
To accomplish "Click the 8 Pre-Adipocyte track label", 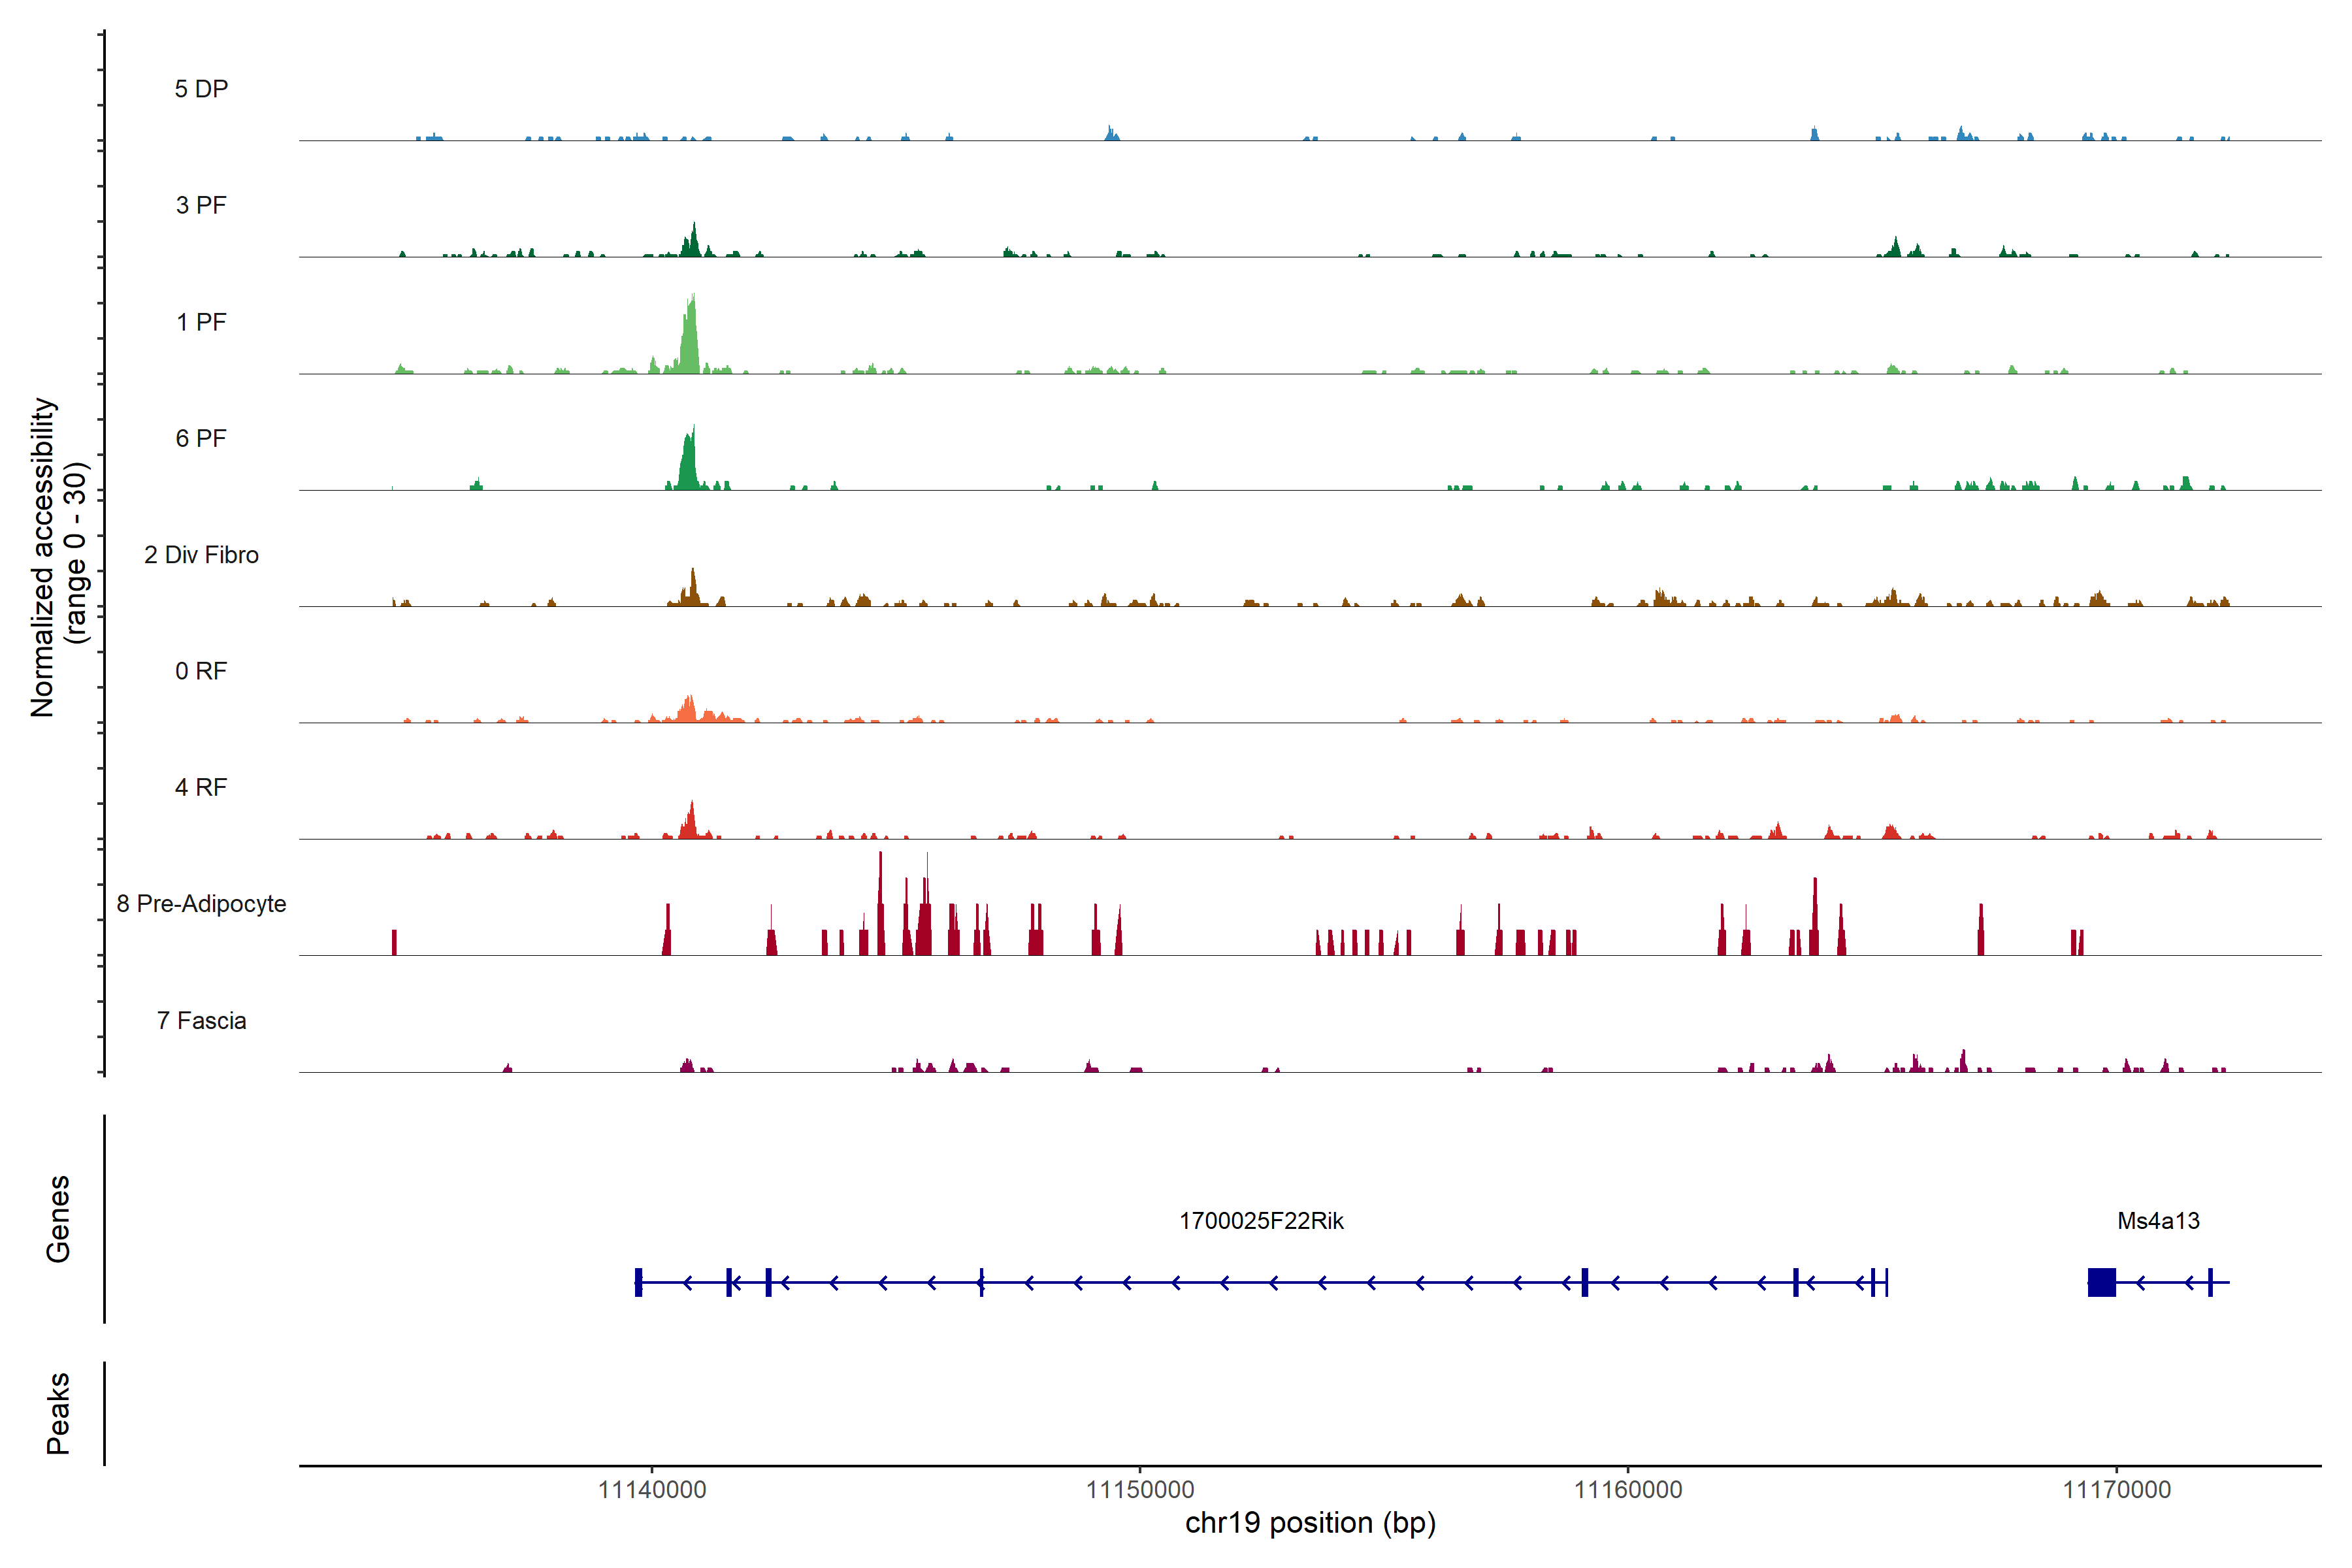I will (201, 904).
